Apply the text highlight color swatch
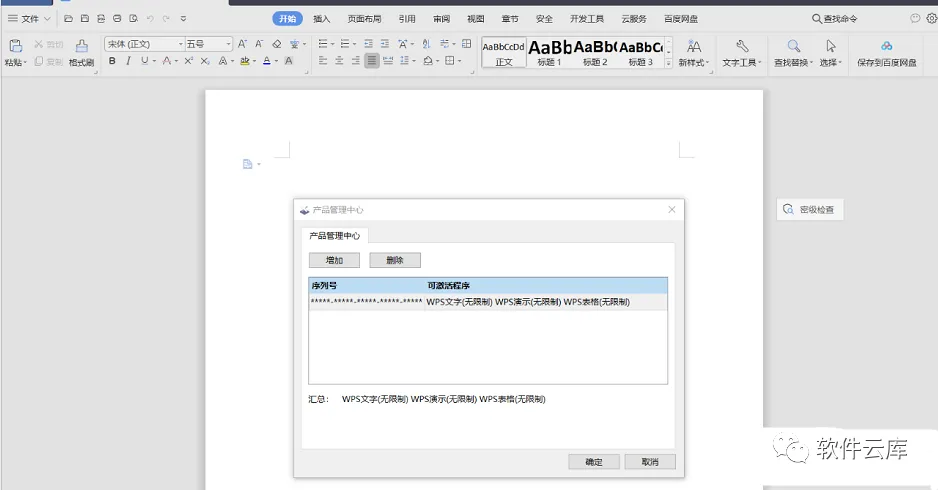 point(245,60)
